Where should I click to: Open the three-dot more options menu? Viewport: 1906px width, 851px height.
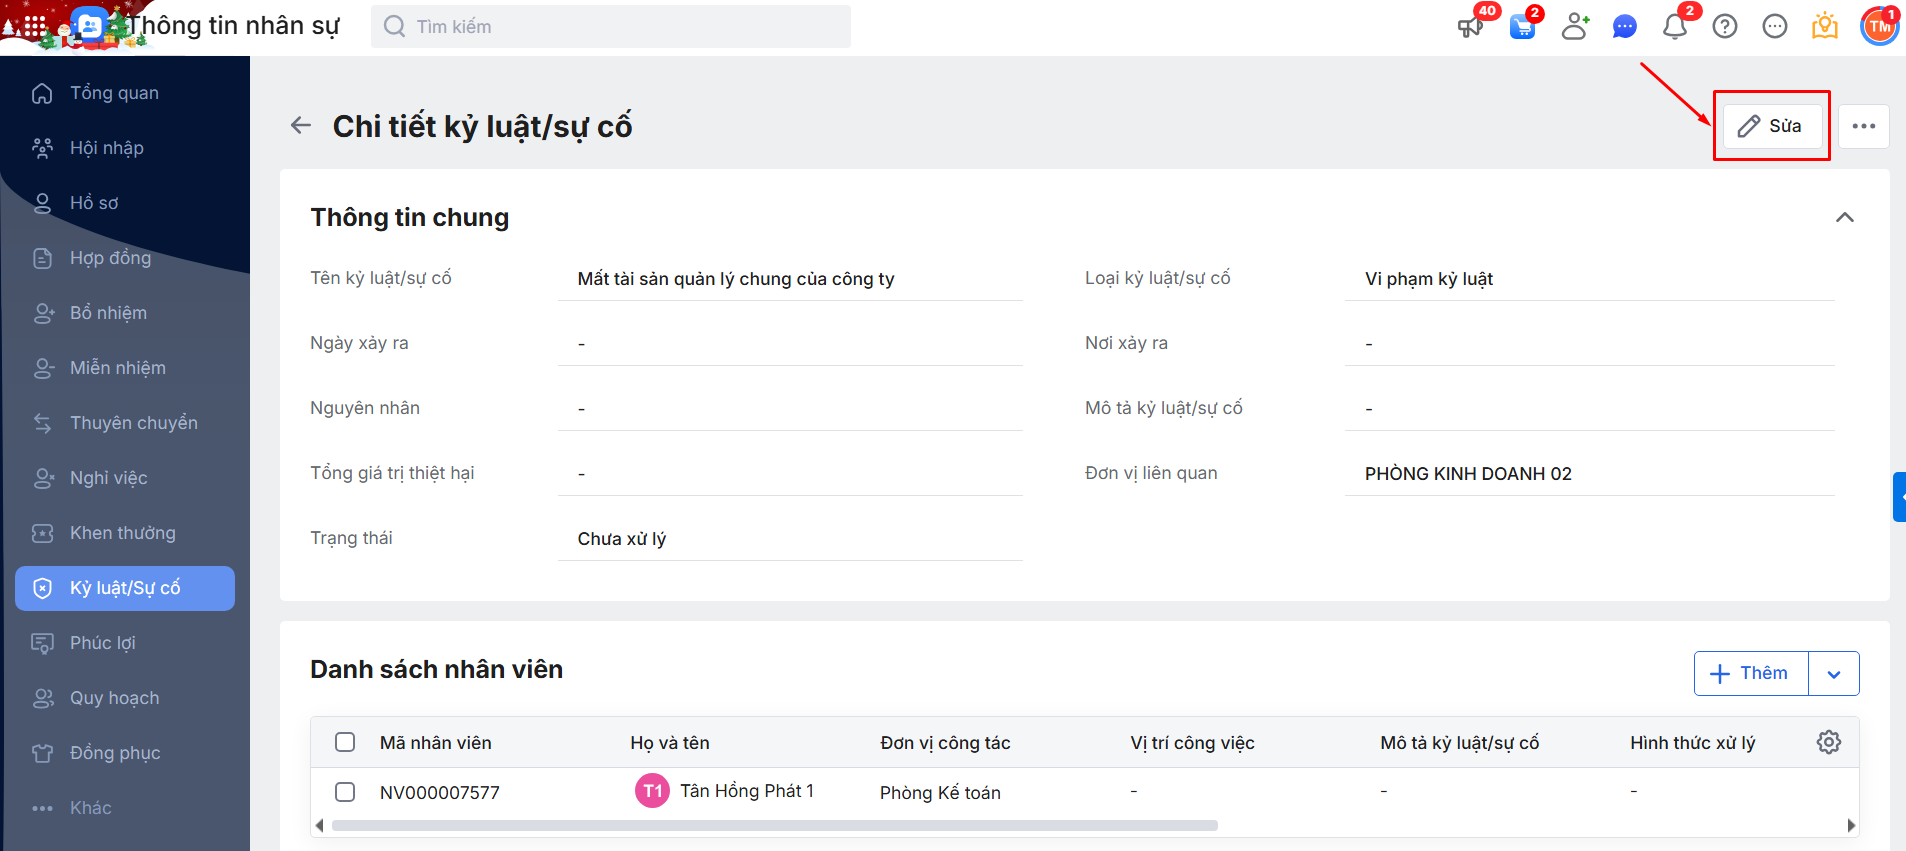pos(1864,127)
